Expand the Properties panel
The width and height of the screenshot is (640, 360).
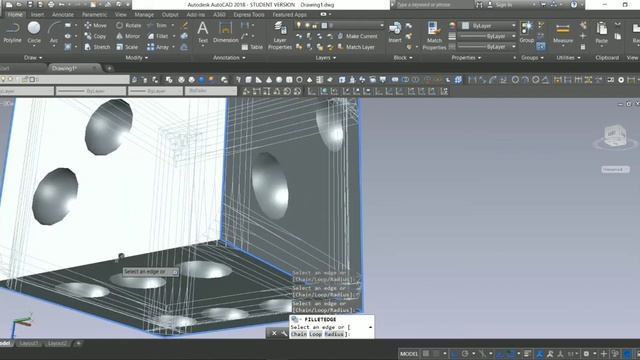click(x=466, y=58)
